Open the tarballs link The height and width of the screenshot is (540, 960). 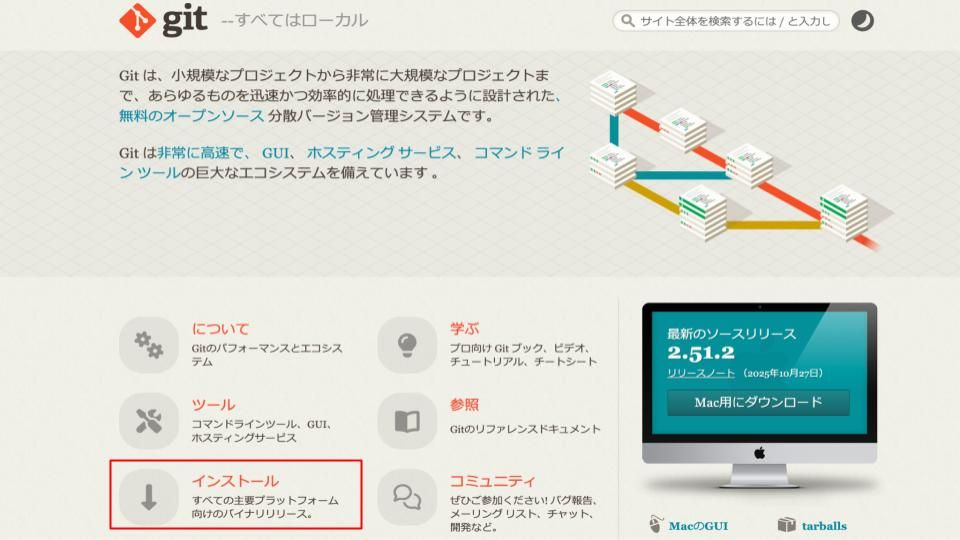(822, 525)
